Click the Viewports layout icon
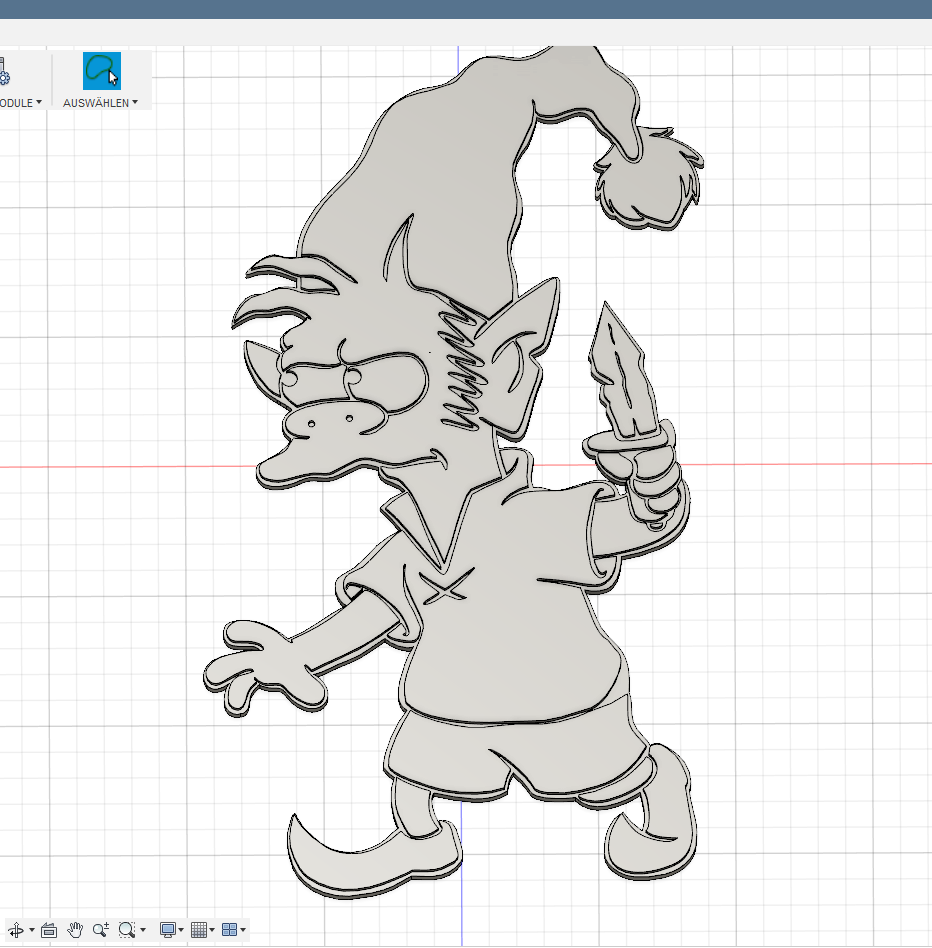Screen dimensions: 932x948 (x=230, y=930)
